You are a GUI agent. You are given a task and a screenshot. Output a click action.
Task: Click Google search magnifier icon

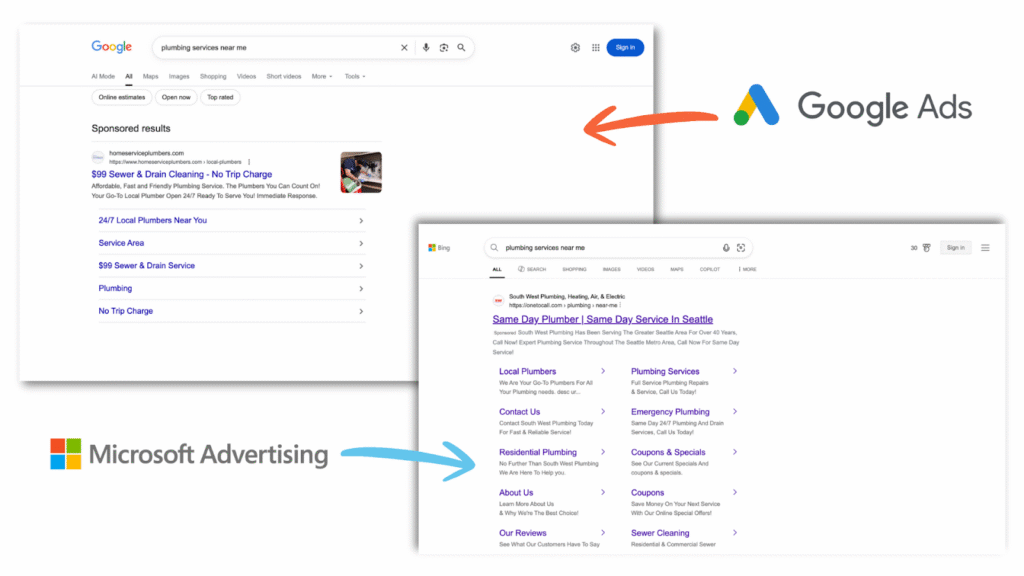coord(462,48)
